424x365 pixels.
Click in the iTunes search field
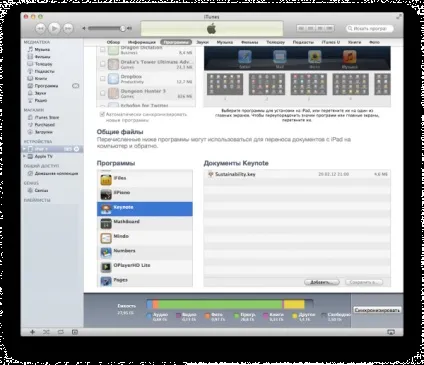point(370,29)
